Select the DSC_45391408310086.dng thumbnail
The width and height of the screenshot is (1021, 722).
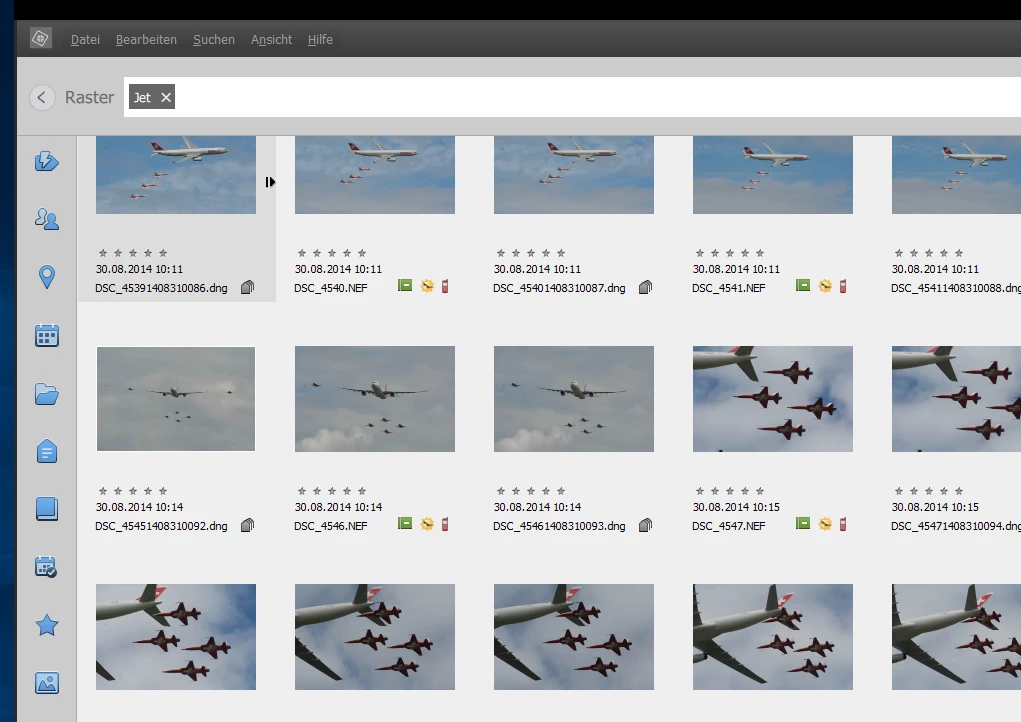(176, 175)
